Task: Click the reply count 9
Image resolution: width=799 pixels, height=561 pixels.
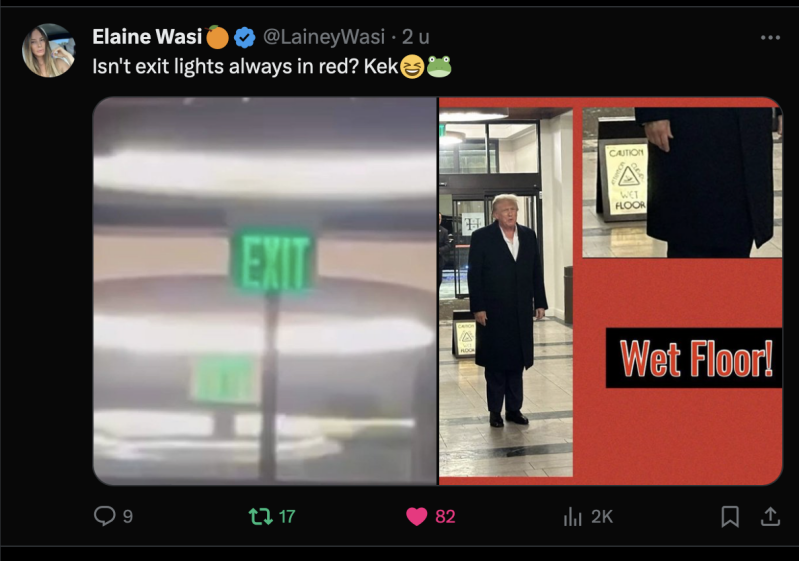Action: 128,517
